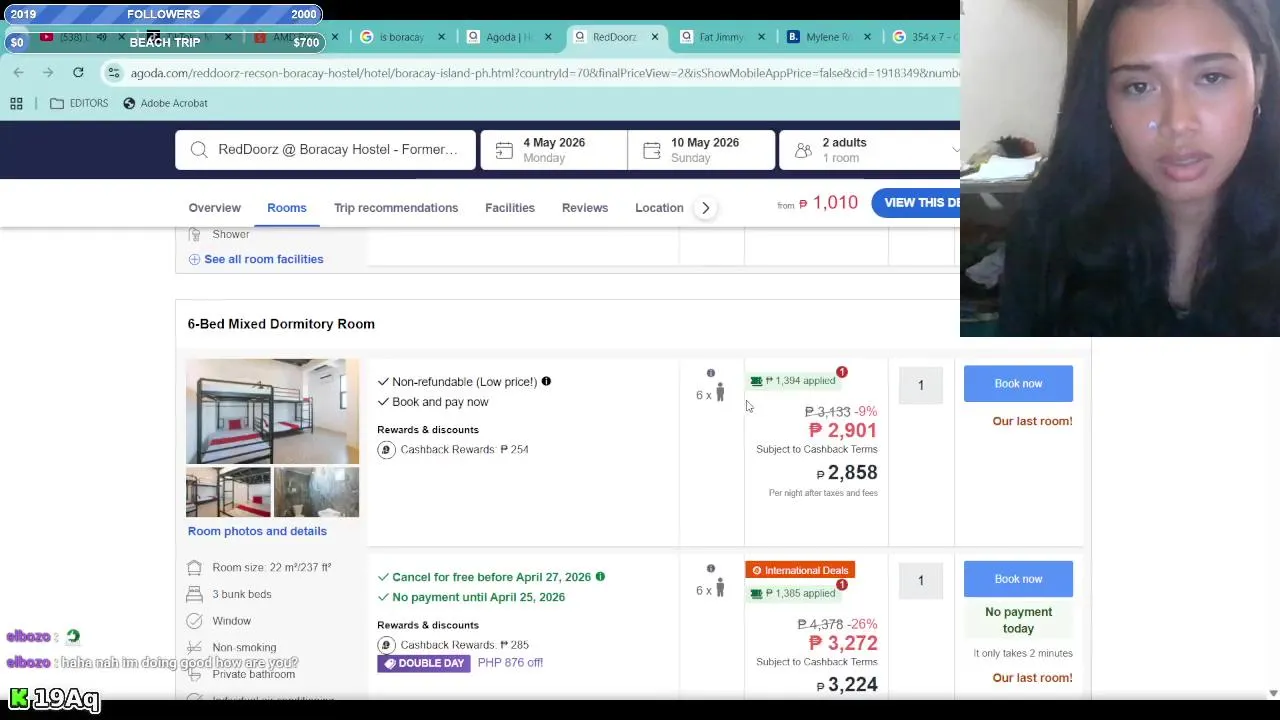Viewport: 1280px width, 720px height.
Task: Close the 'Agoda |' tab
Action: 548,37
